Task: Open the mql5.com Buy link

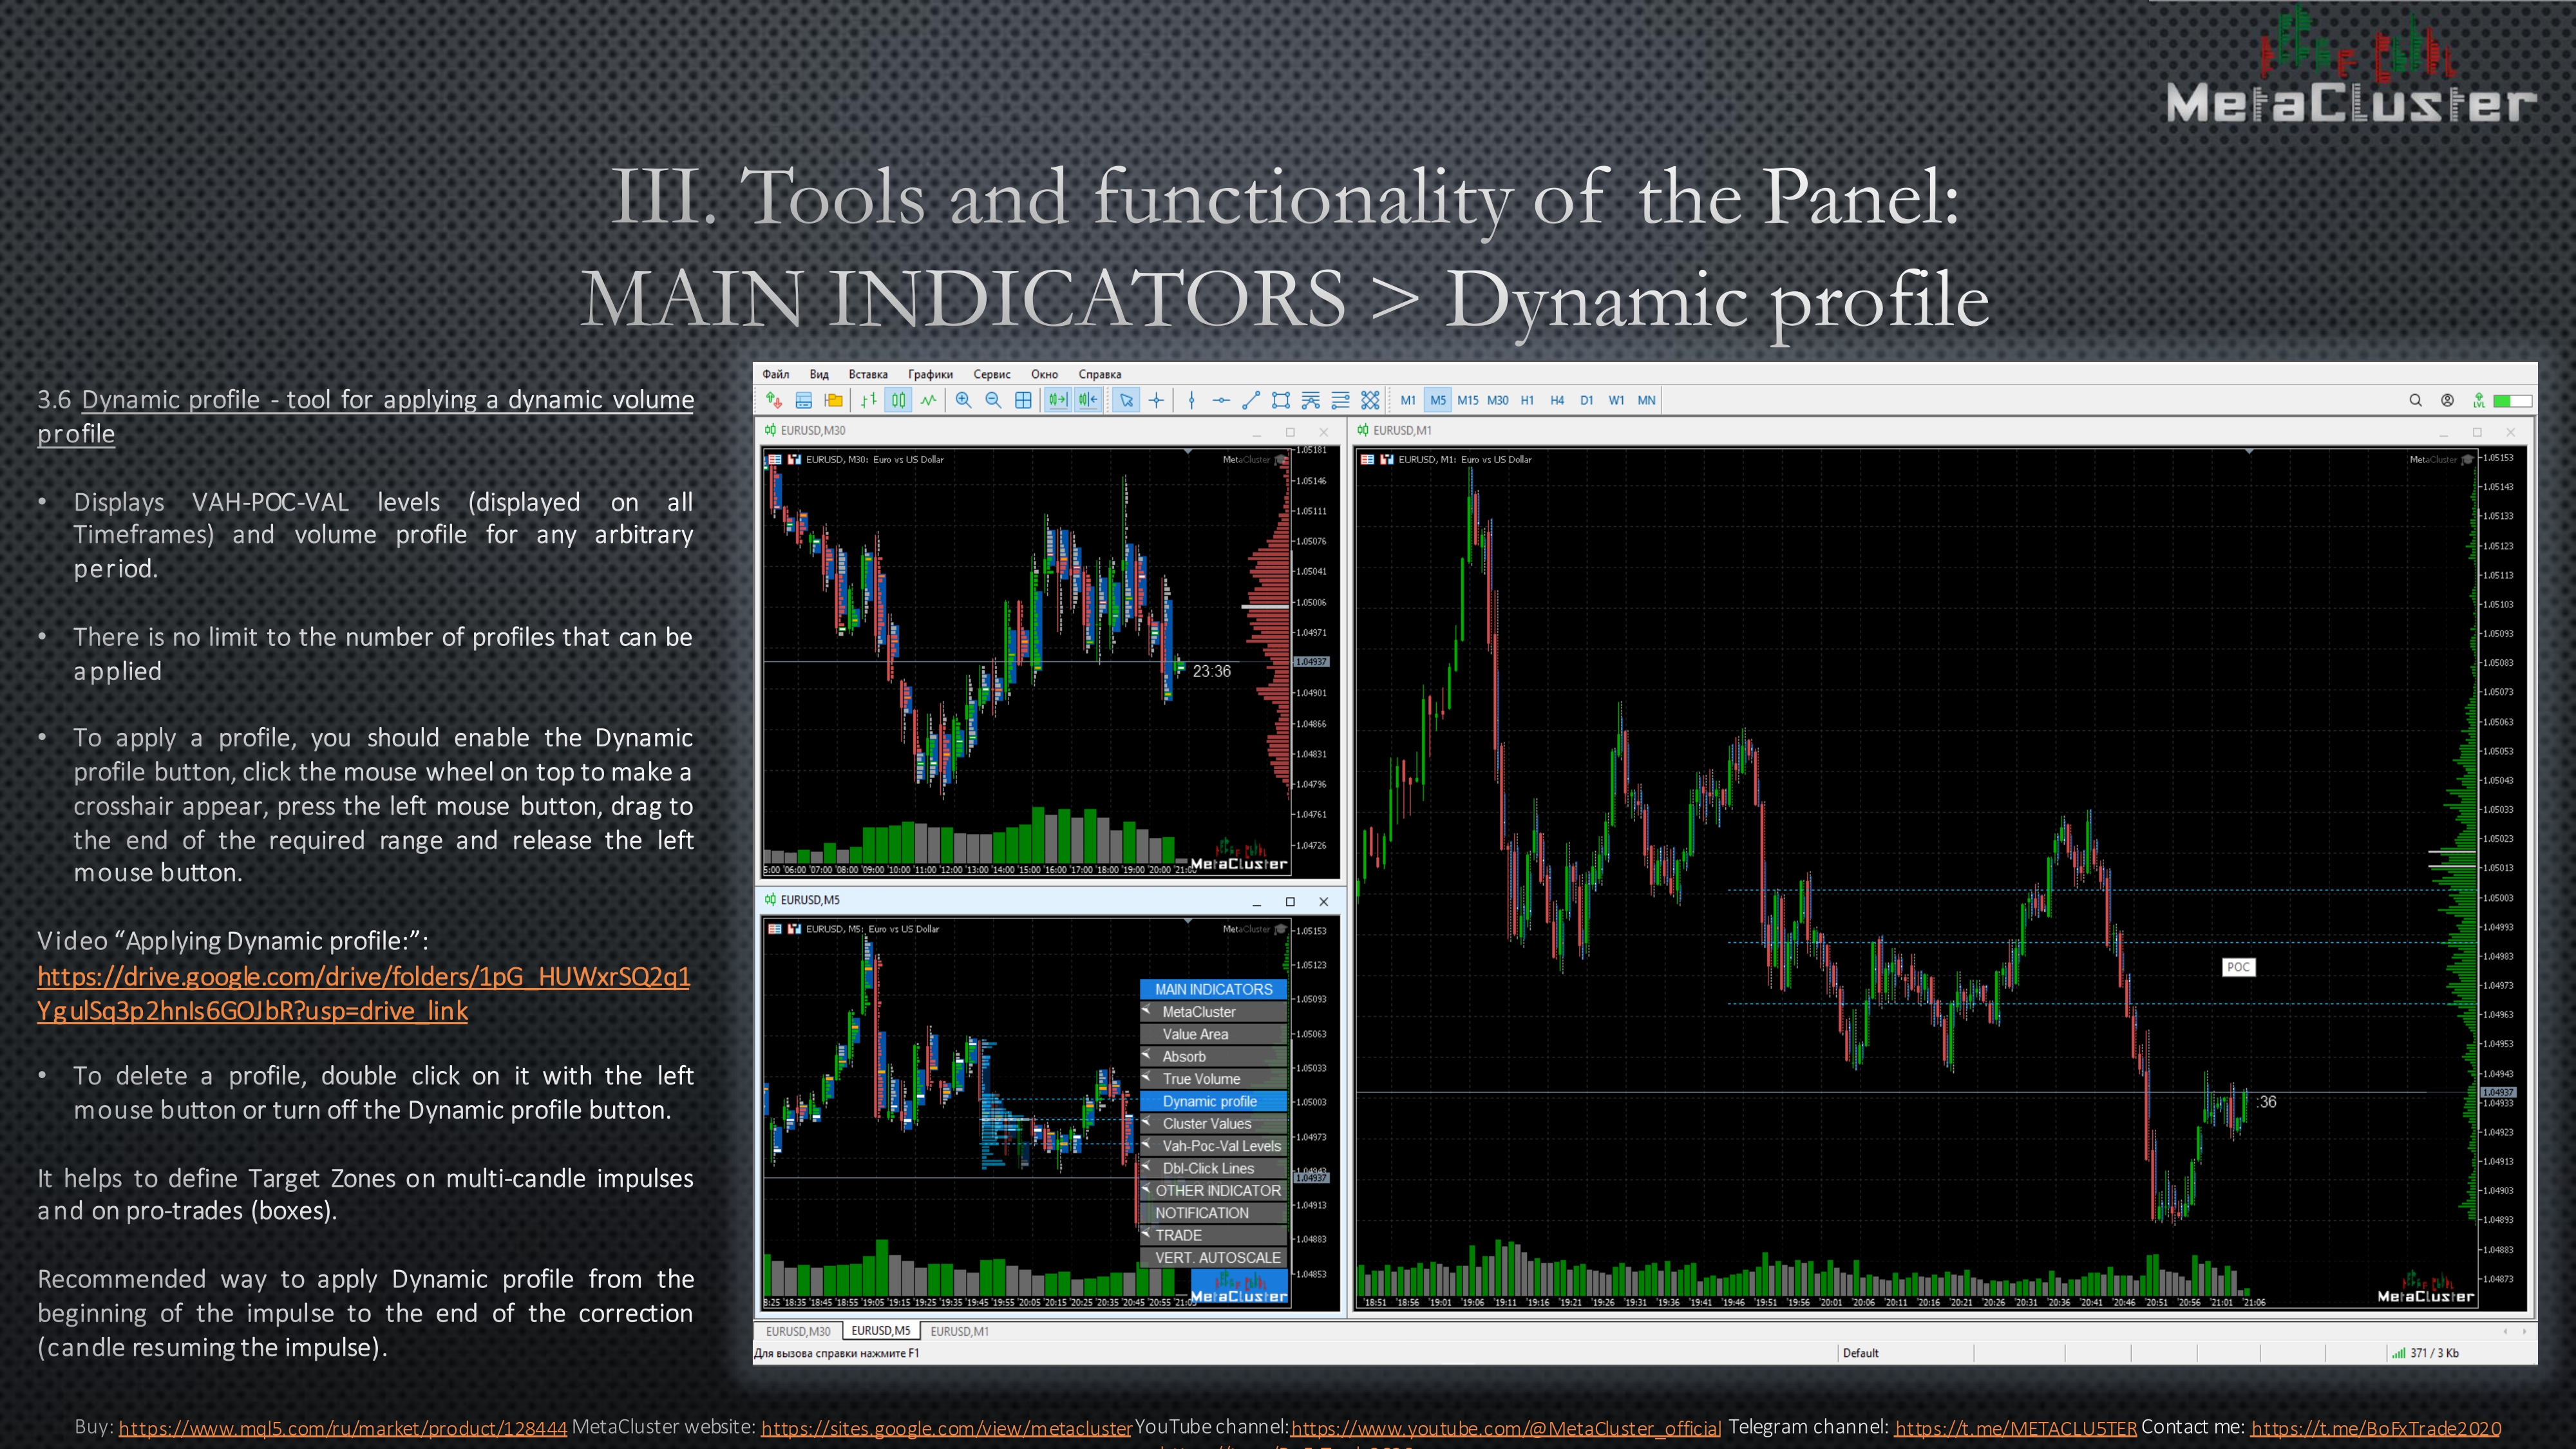Action: 342,1428
